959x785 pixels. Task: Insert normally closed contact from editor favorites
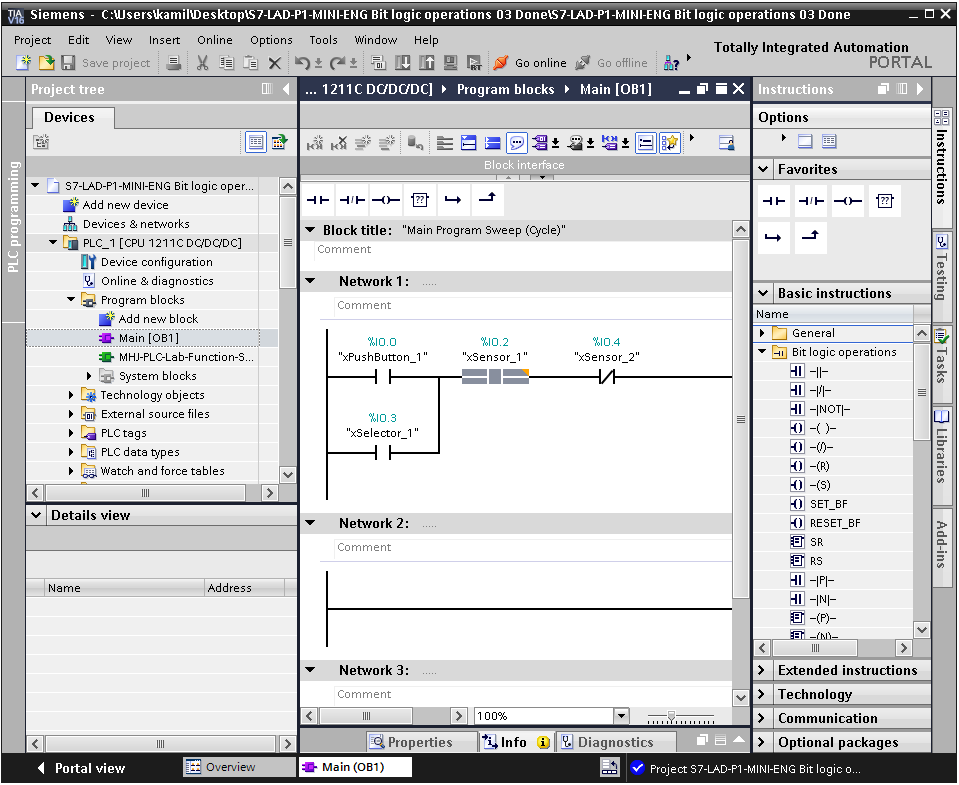point(352,200)
